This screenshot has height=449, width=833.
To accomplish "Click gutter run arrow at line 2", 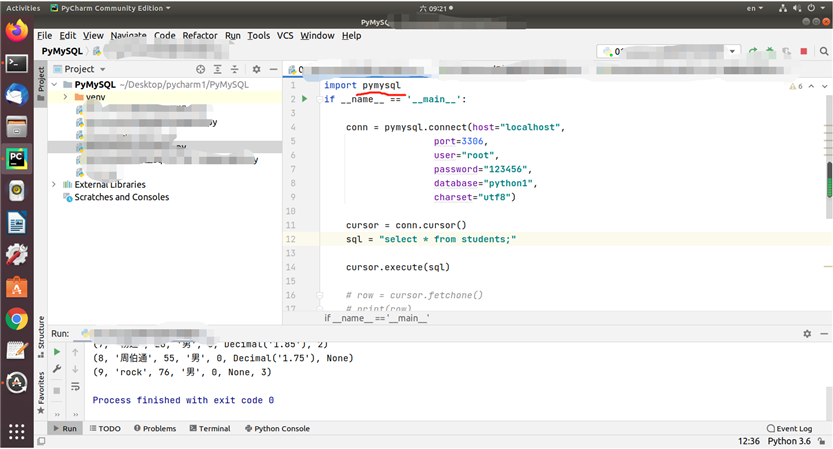I will 304,99.
